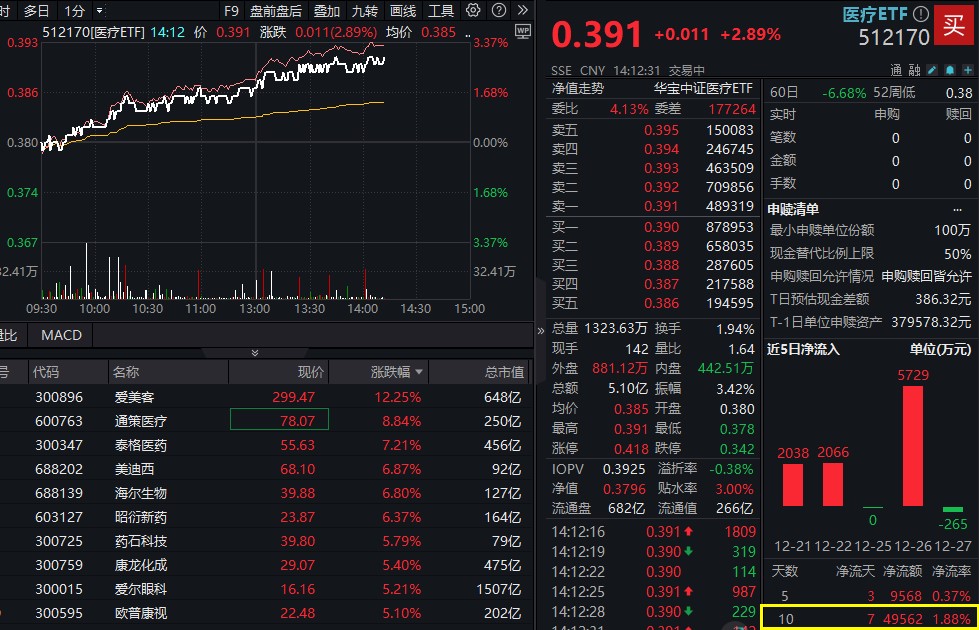Add to watchlist plus icon
979x630 pixels.
click(x=968, y=70)
